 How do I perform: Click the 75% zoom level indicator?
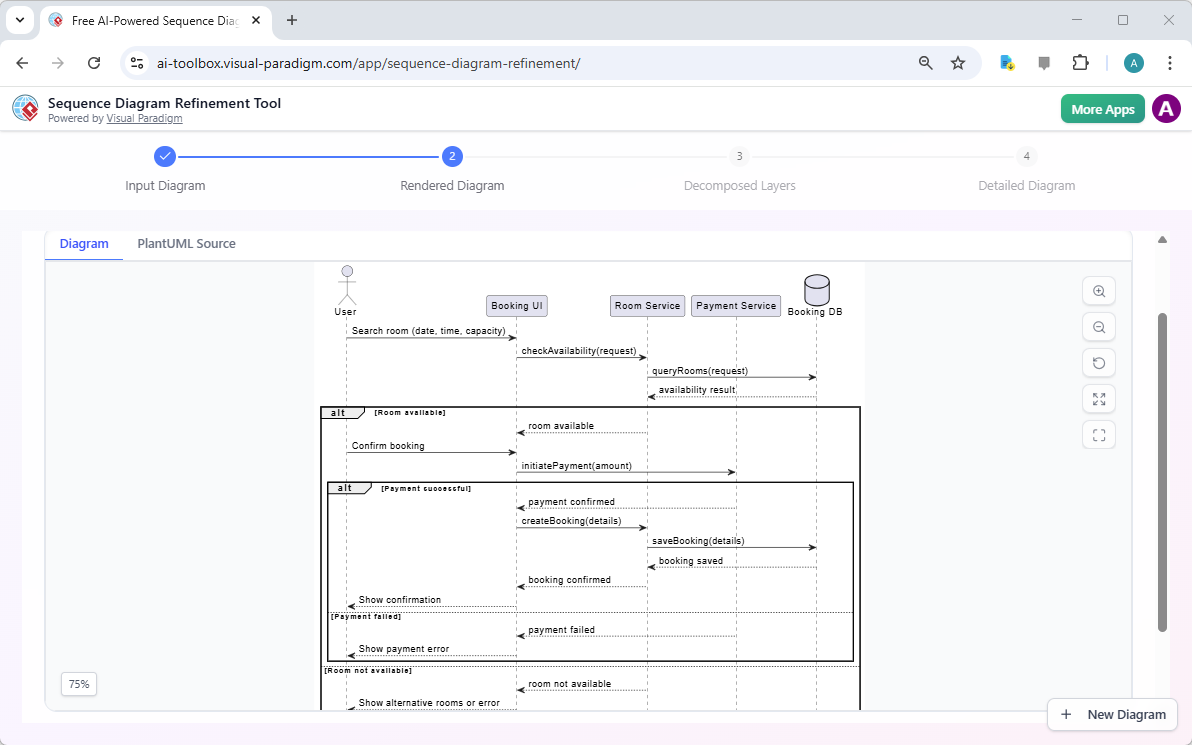[x=78, y=684]
